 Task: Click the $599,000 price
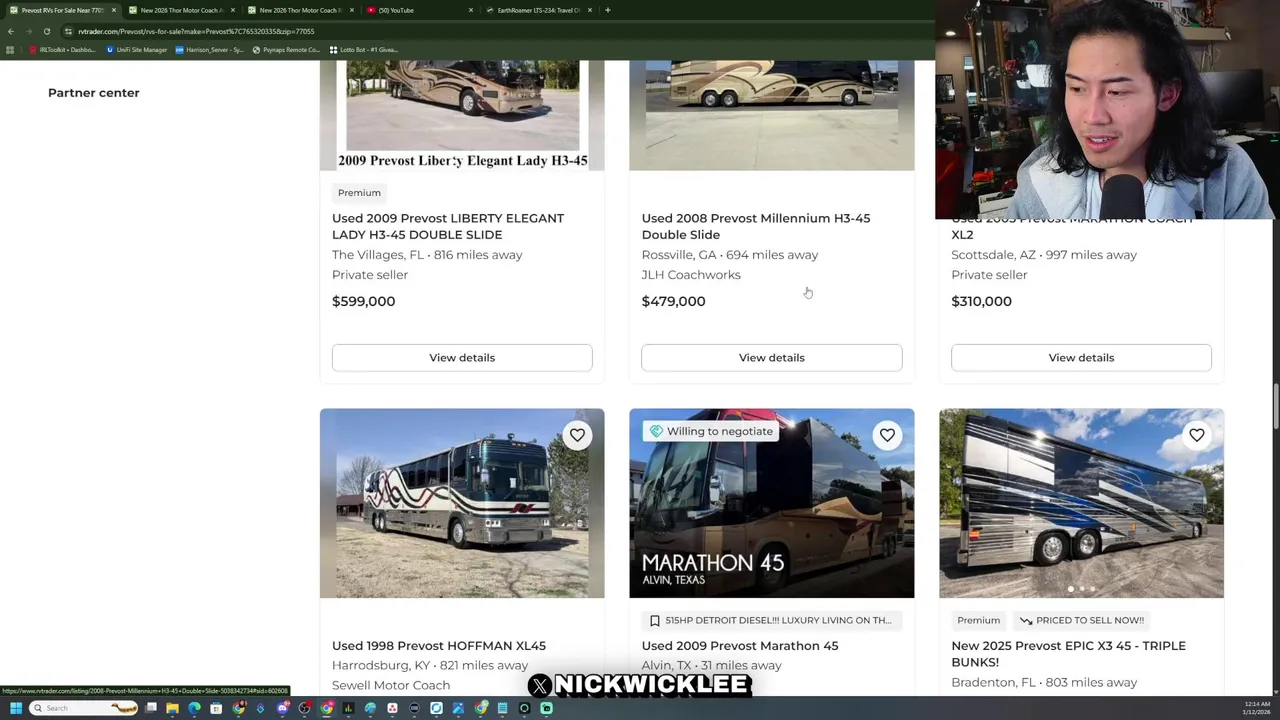[363, 301]
